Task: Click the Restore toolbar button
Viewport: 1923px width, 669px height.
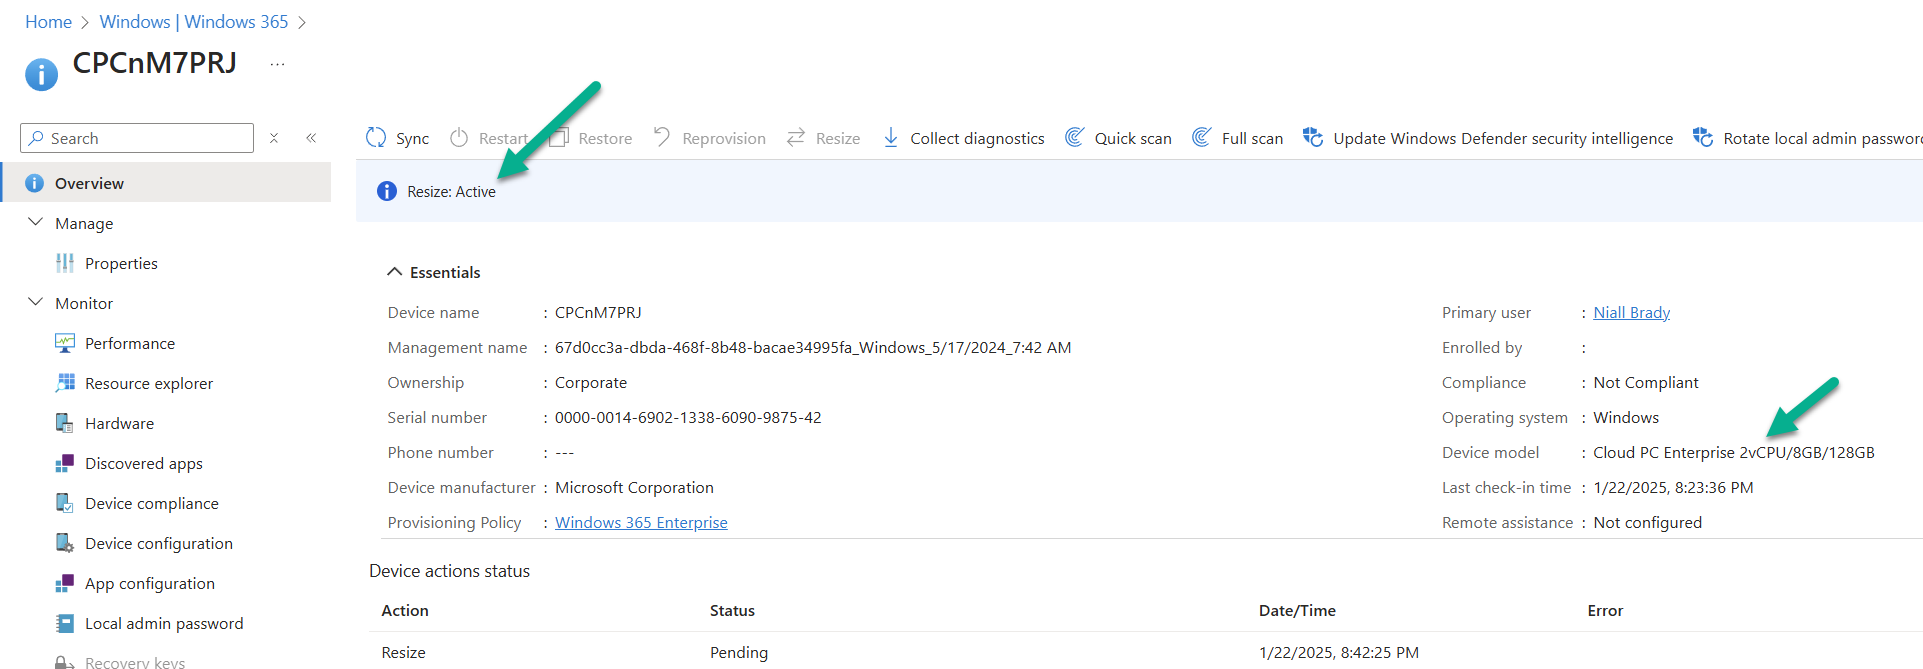Action: coord(590,138)
